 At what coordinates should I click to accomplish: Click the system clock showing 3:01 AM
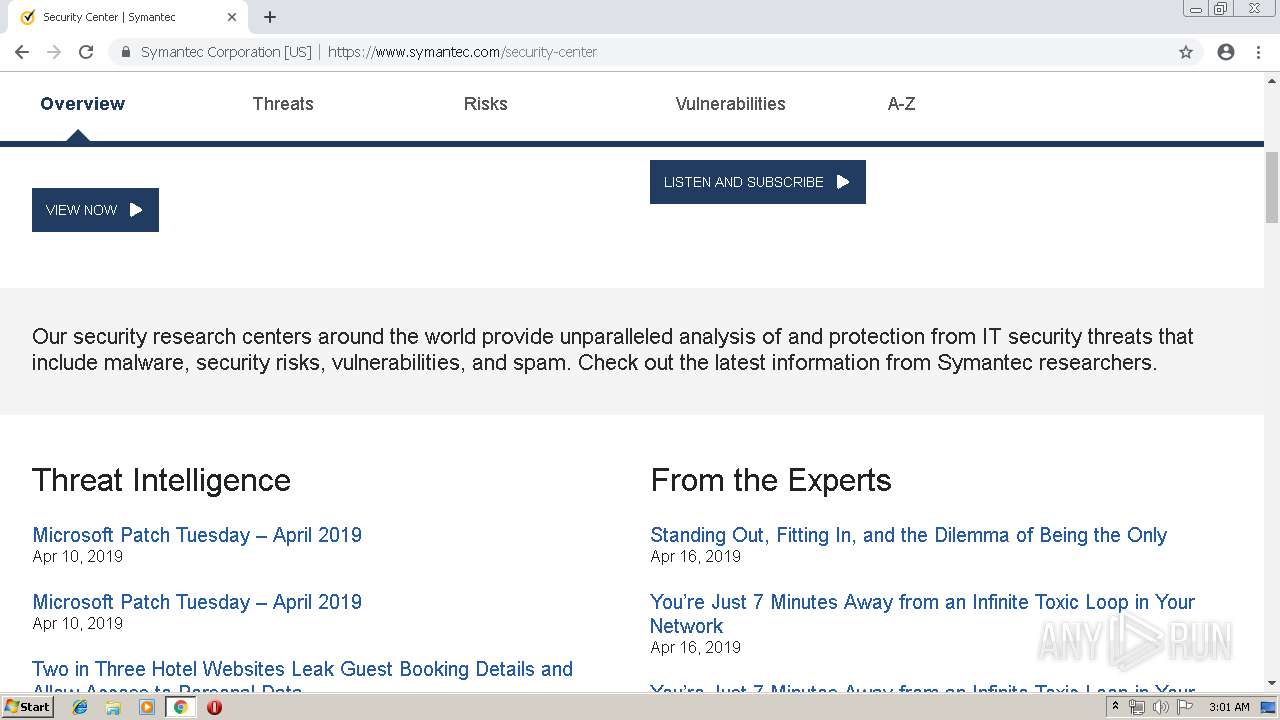coord(1229,707)
